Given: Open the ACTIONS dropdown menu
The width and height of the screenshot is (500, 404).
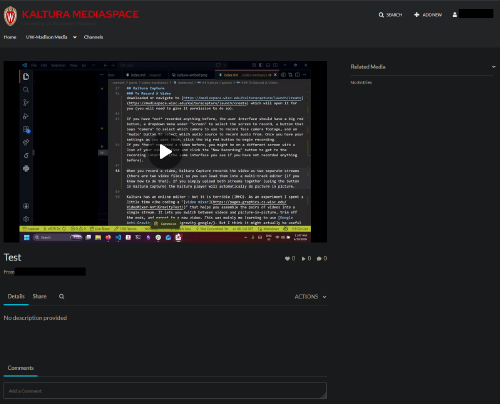Looking at the screenshot, I should (310, 297).
